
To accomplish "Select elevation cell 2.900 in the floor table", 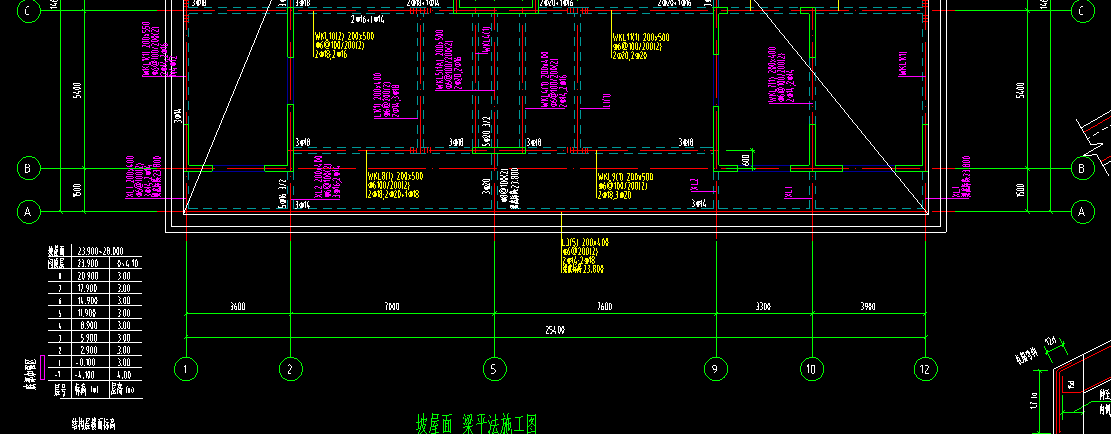I will (87, 350).
